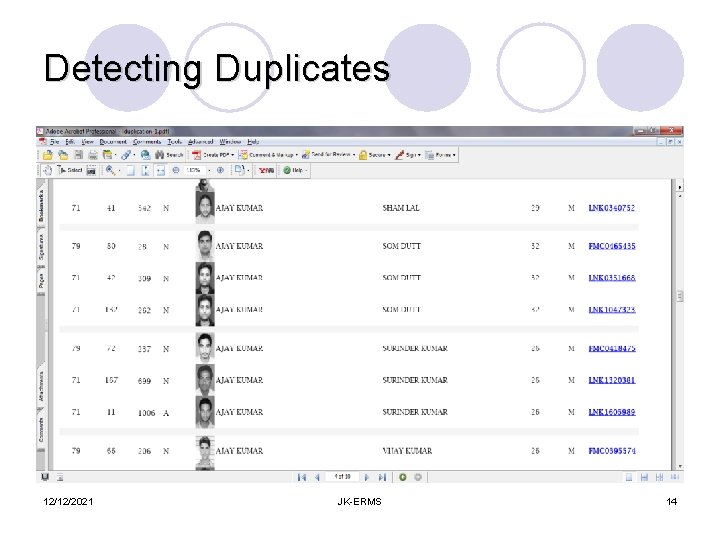Image resolution: width=720 pixels, height=540 pixels.
Task: Click the vertical scrollbar thumb
Action: pos(680,296)
